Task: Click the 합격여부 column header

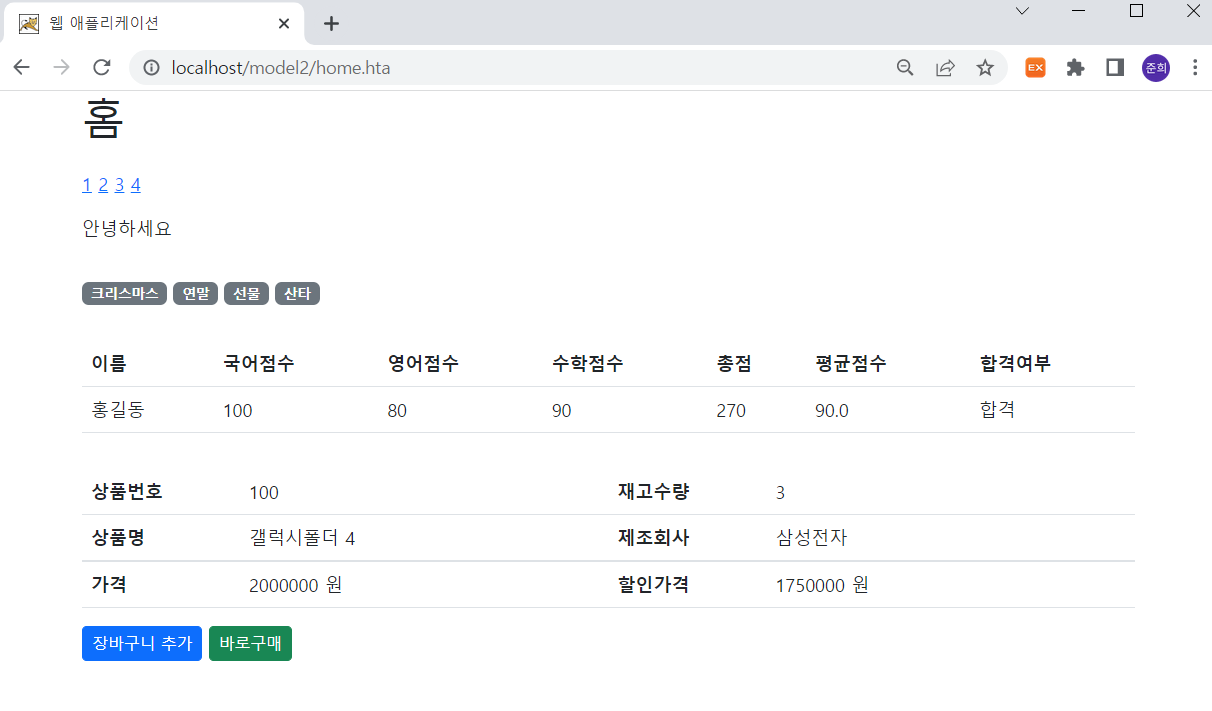Action: click(1016, 364)
